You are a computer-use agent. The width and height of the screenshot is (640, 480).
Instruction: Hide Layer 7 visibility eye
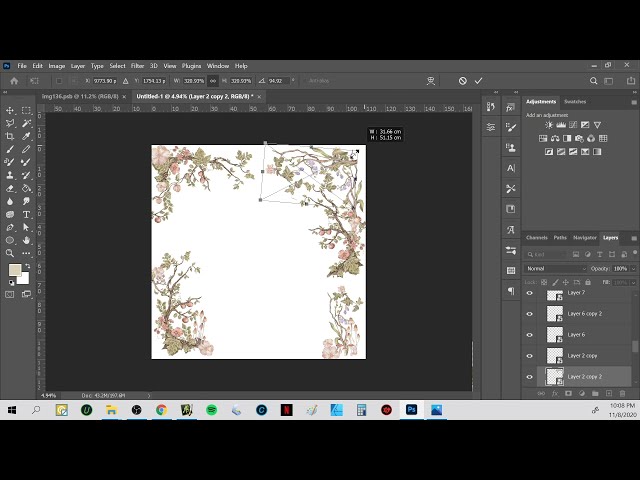(529, 293)
